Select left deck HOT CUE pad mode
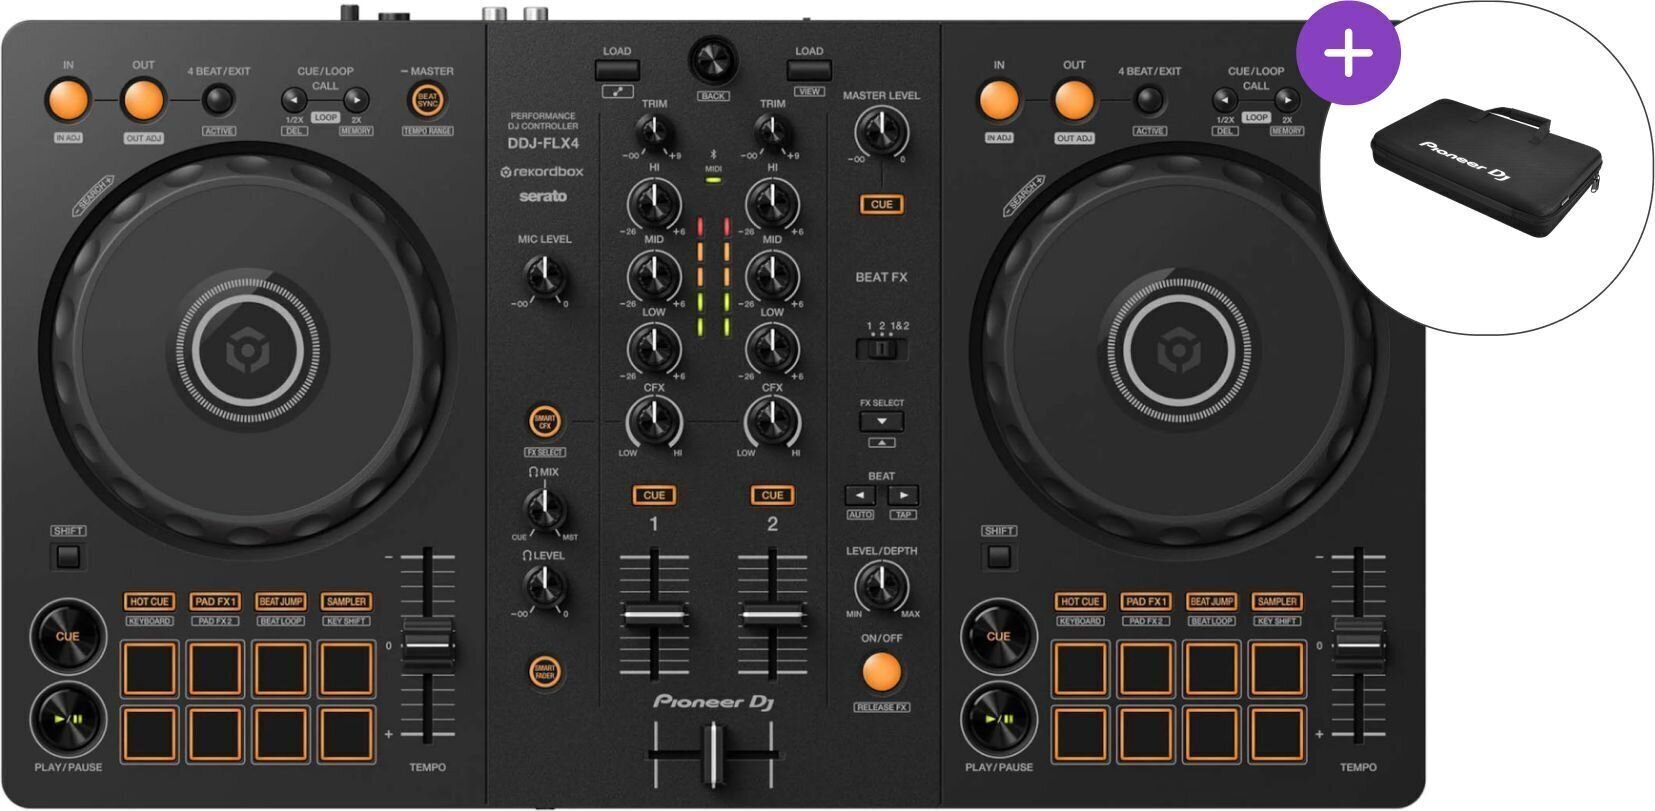 [x=149, y=601]
